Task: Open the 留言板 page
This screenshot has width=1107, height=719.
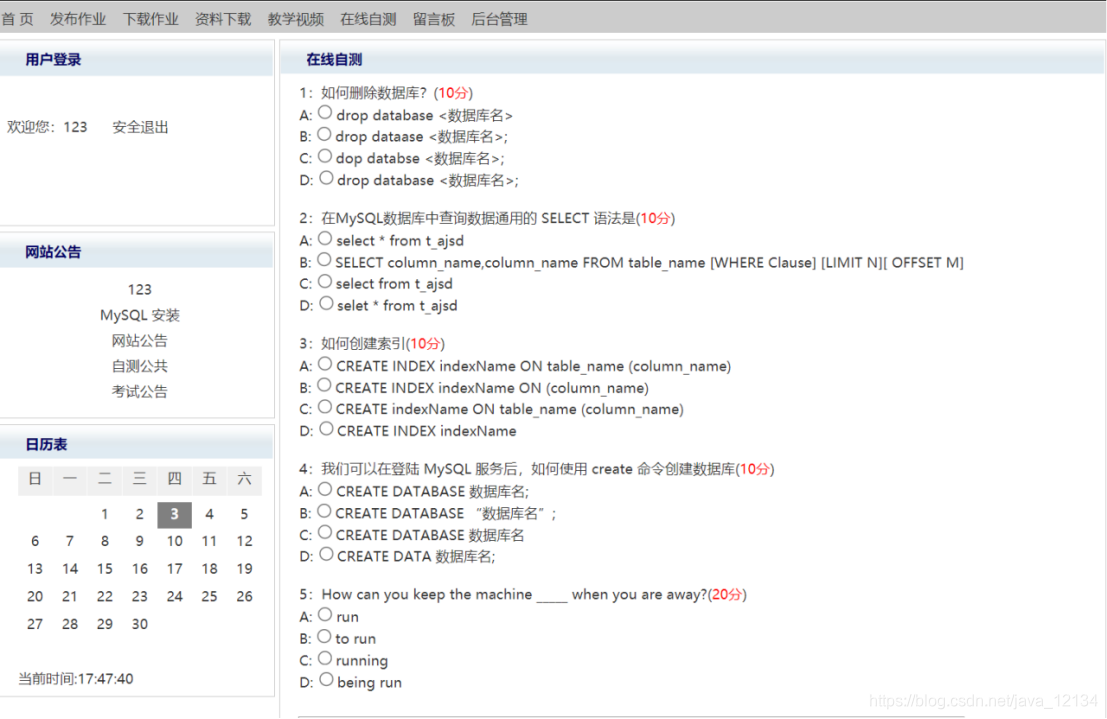Action: (434, 19)
